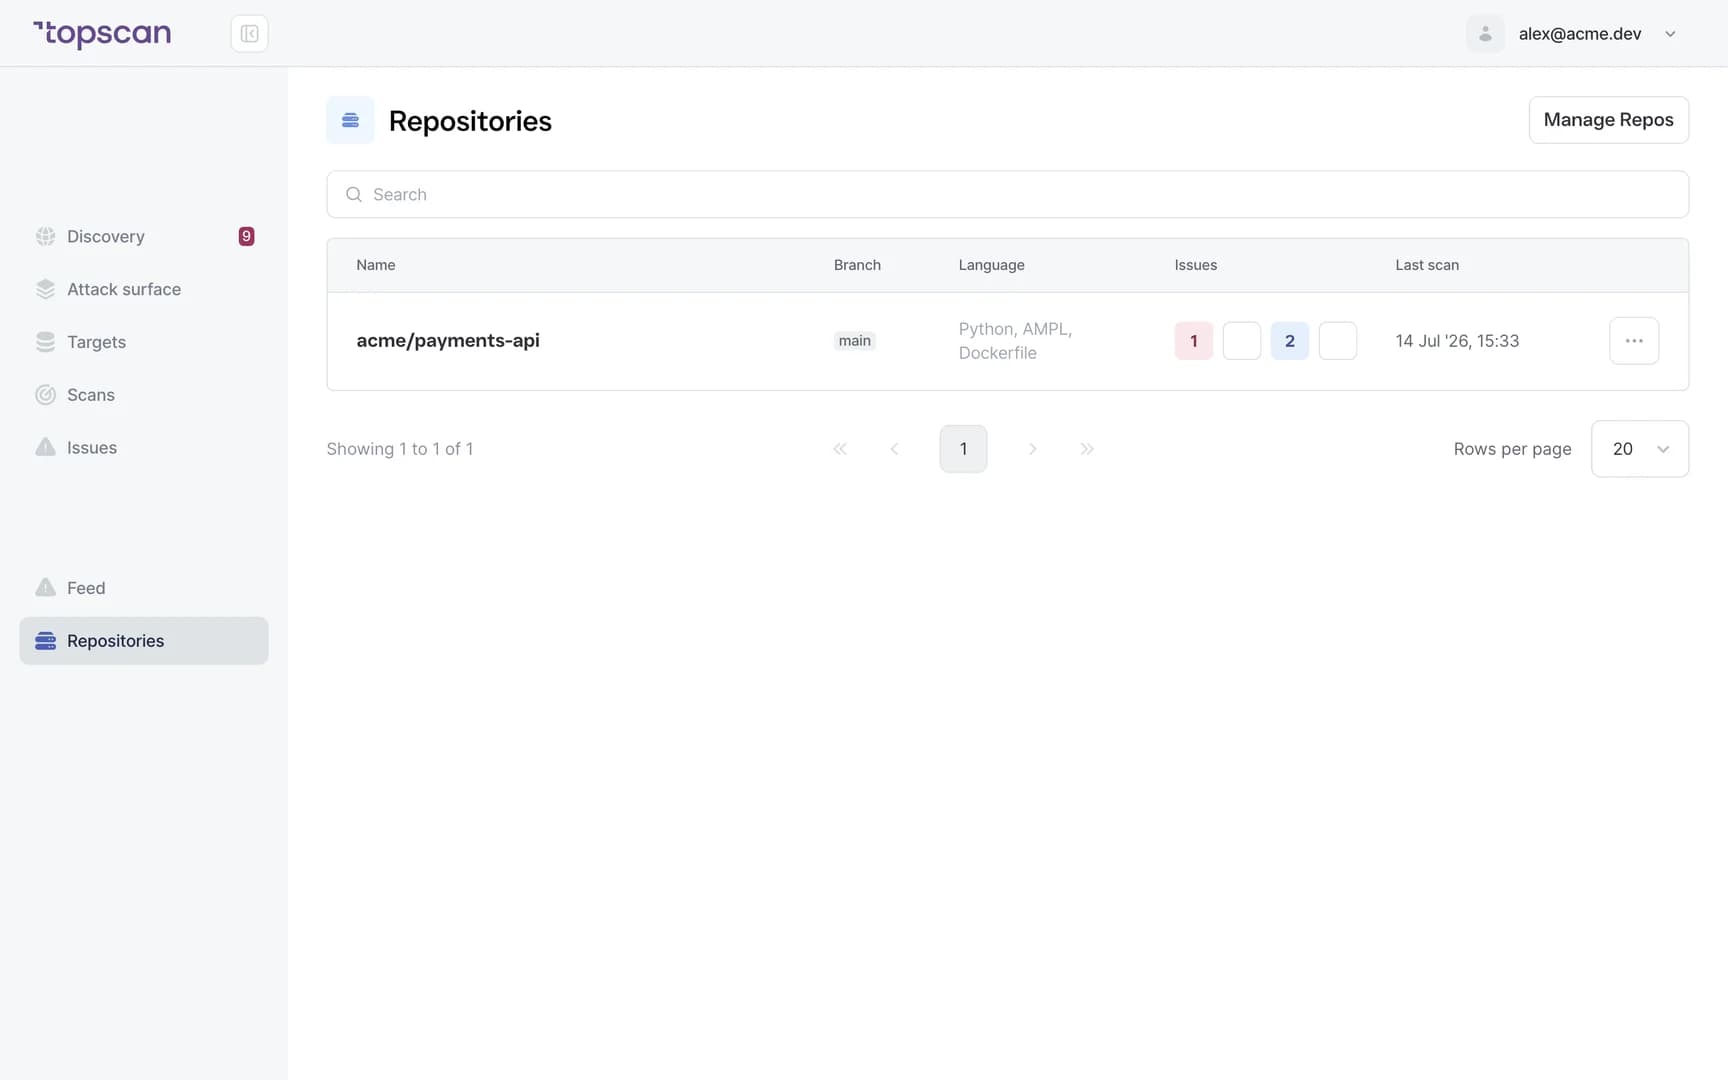Select Repositories in the sidebar

click(x=144, y=641)
